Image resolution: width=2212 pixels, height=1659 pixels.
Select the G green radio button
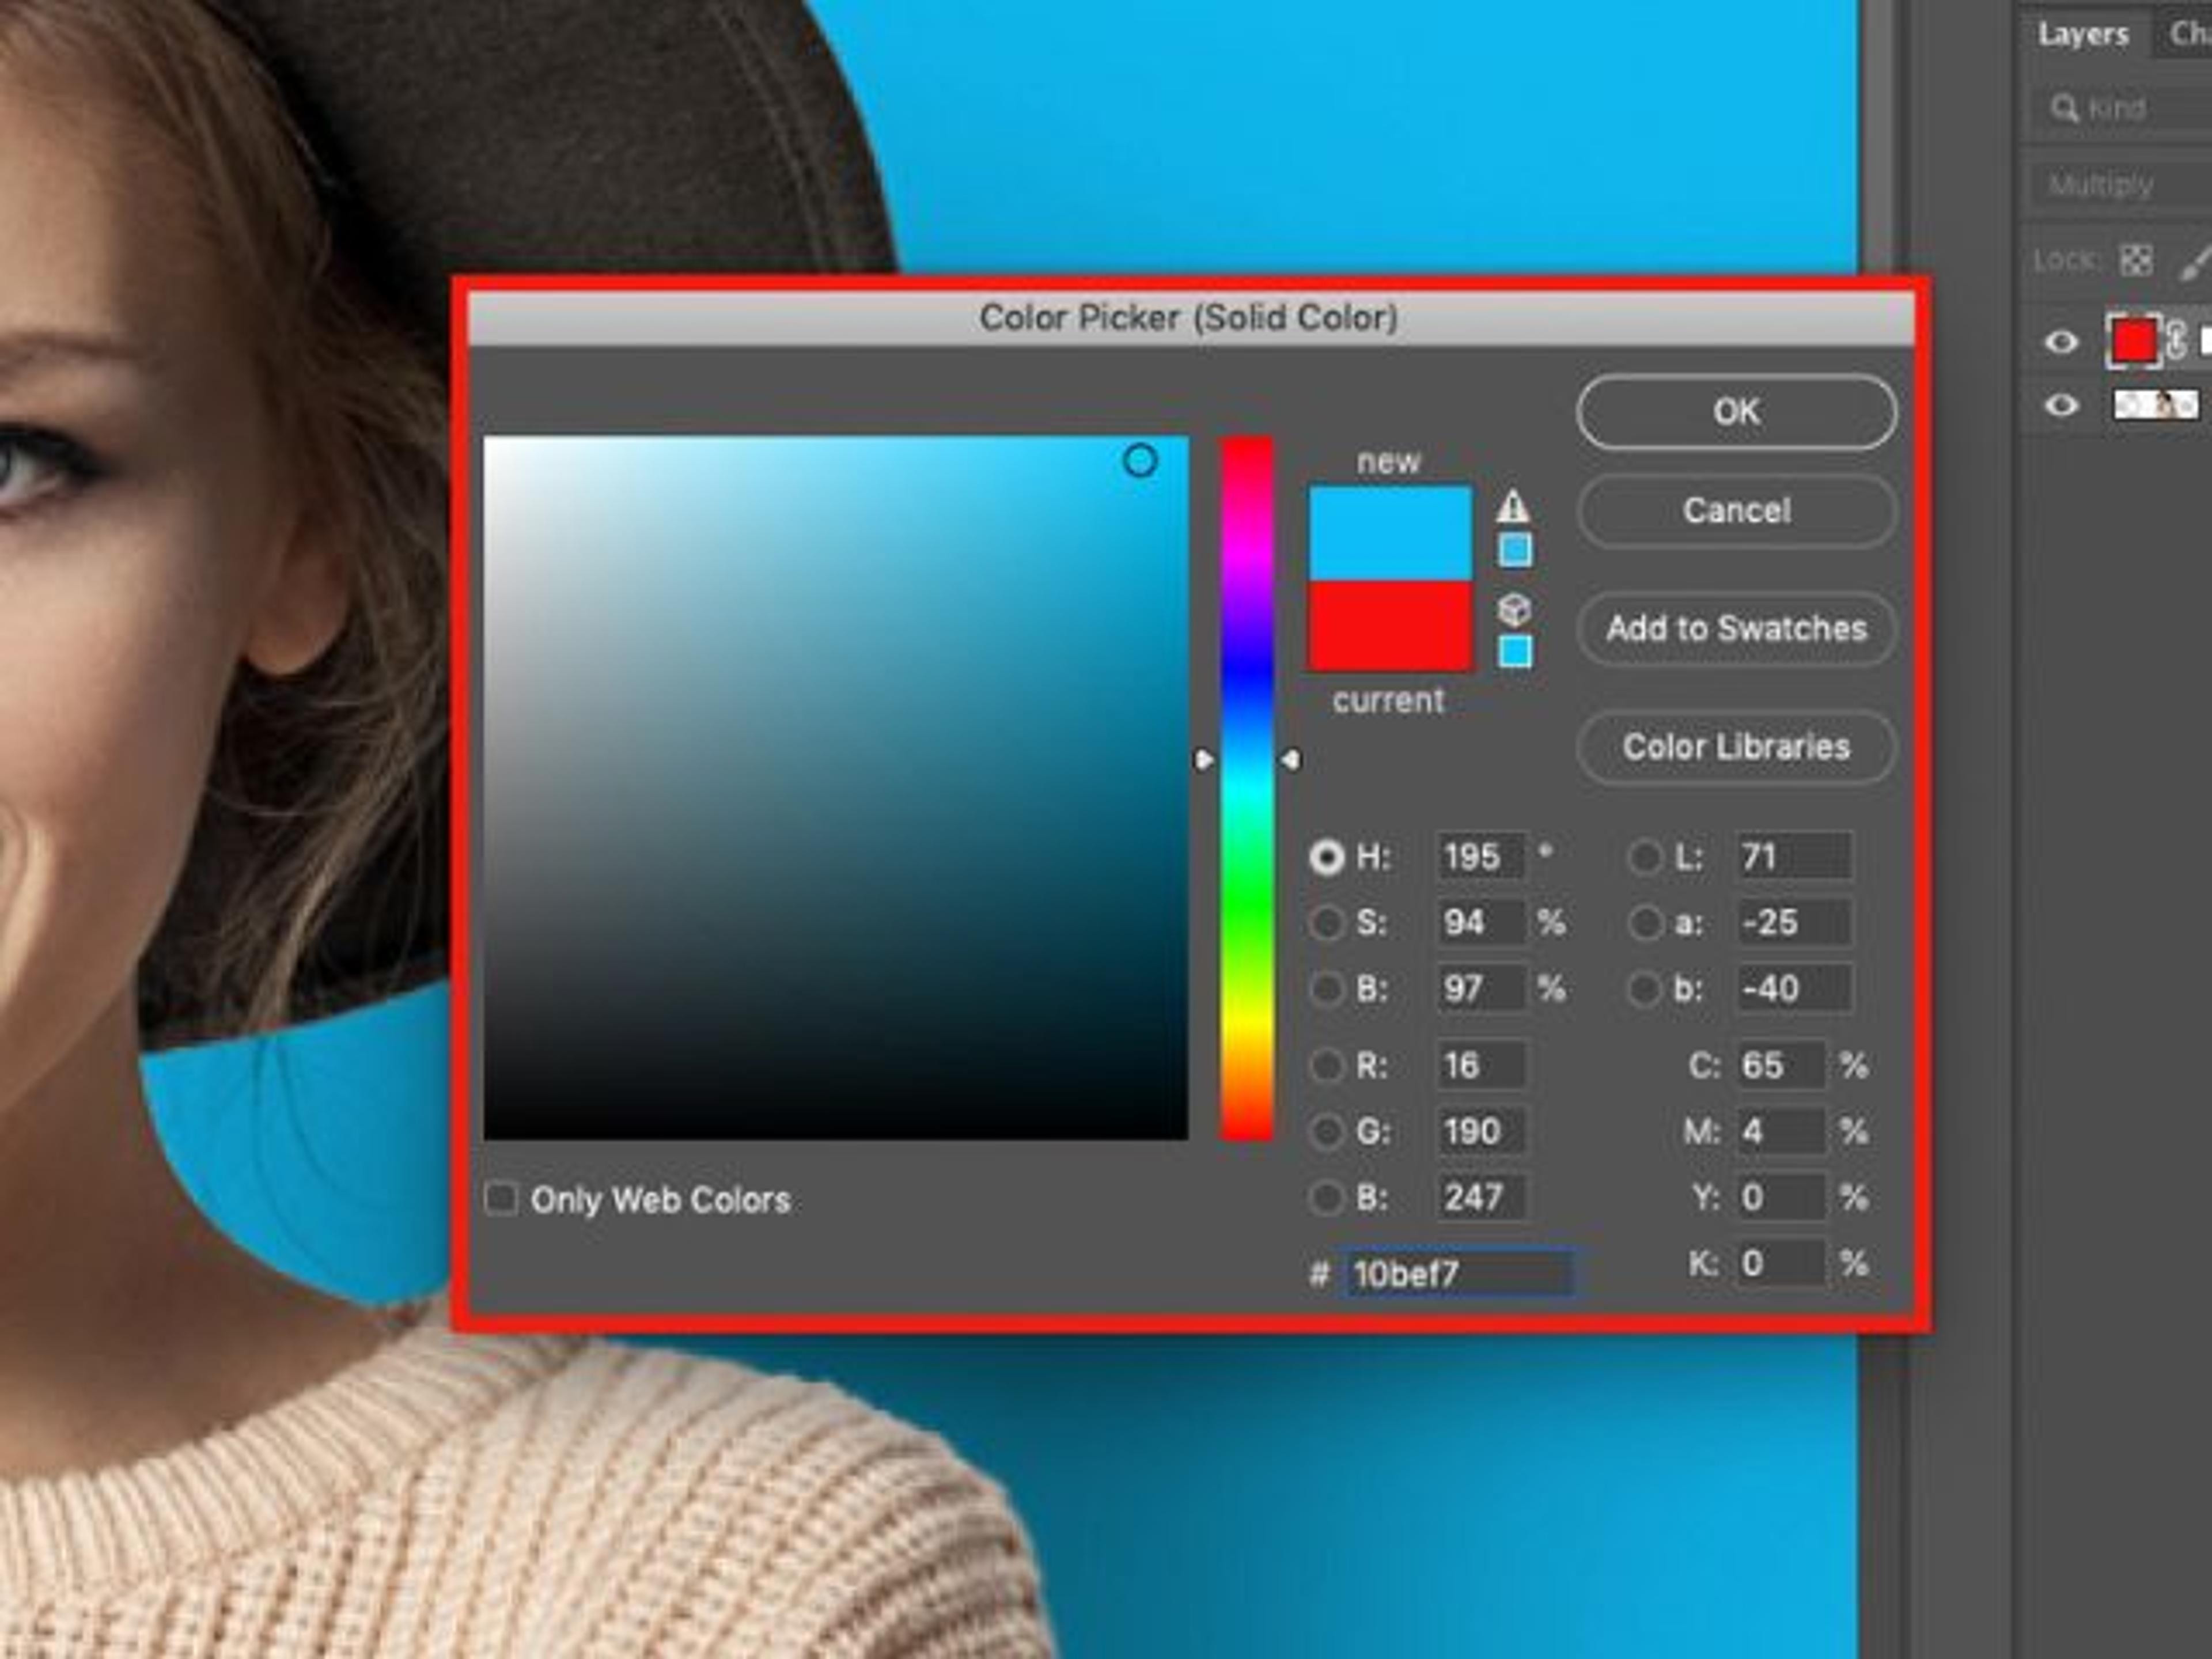pyautogui.click(x=1327, y=1132)
